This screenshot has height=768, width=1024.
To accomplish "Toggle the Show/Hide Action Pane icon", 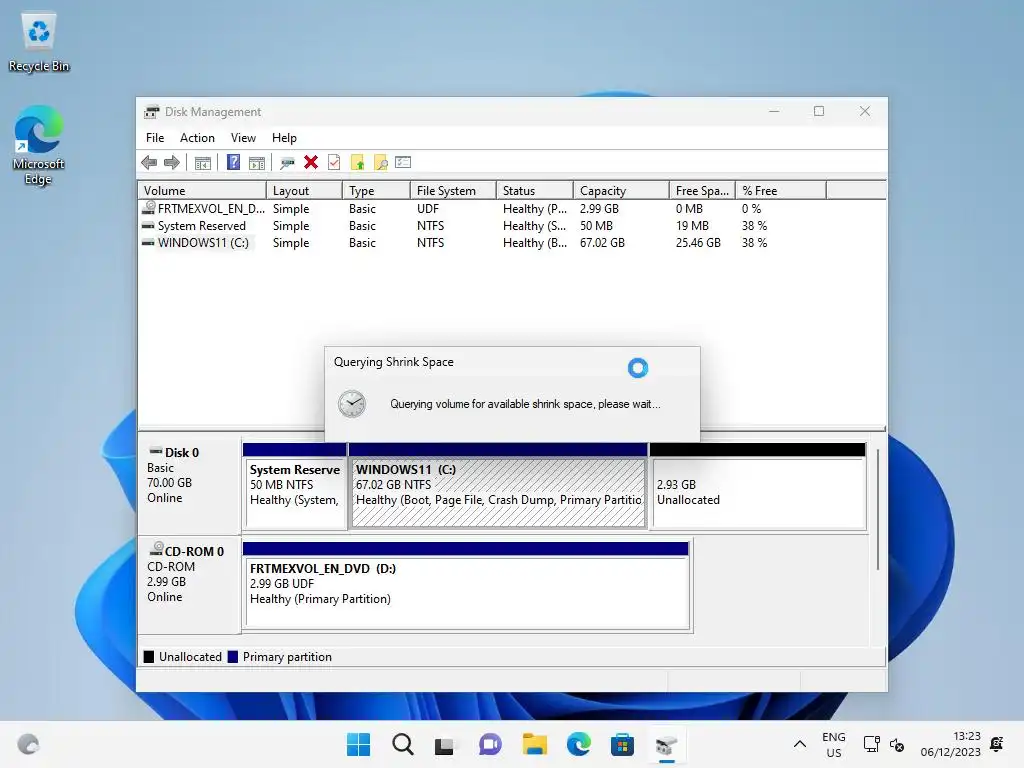I will coord(257,163).
